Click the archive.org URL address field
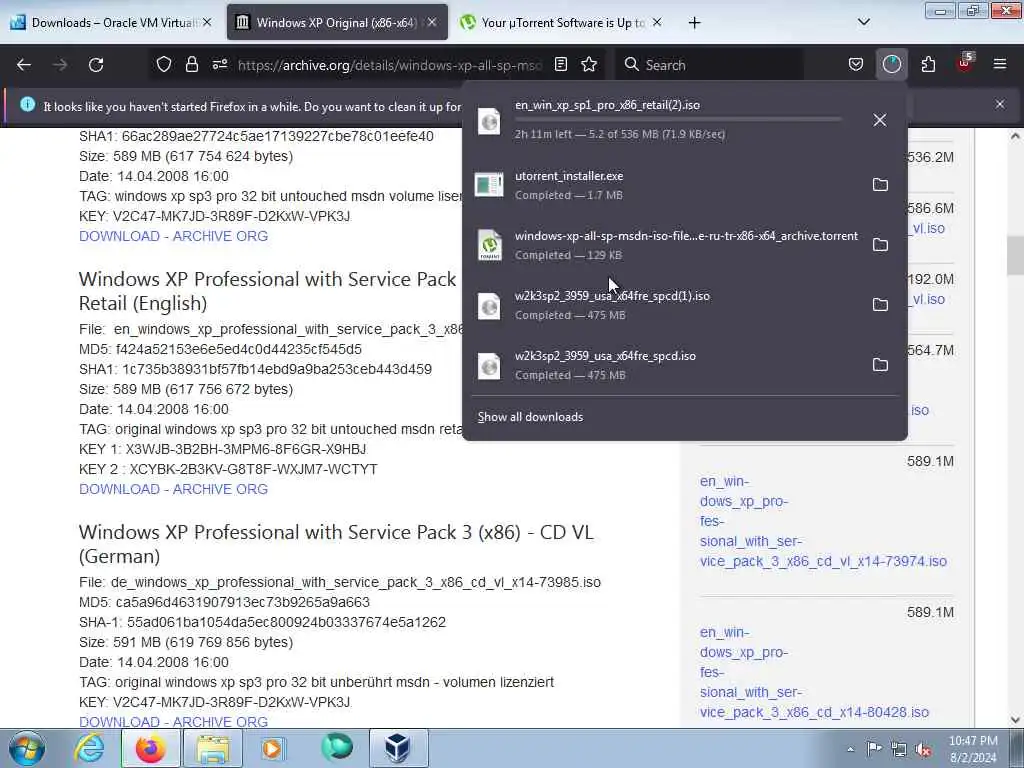The image size is (1024, 768). [390, 65]
